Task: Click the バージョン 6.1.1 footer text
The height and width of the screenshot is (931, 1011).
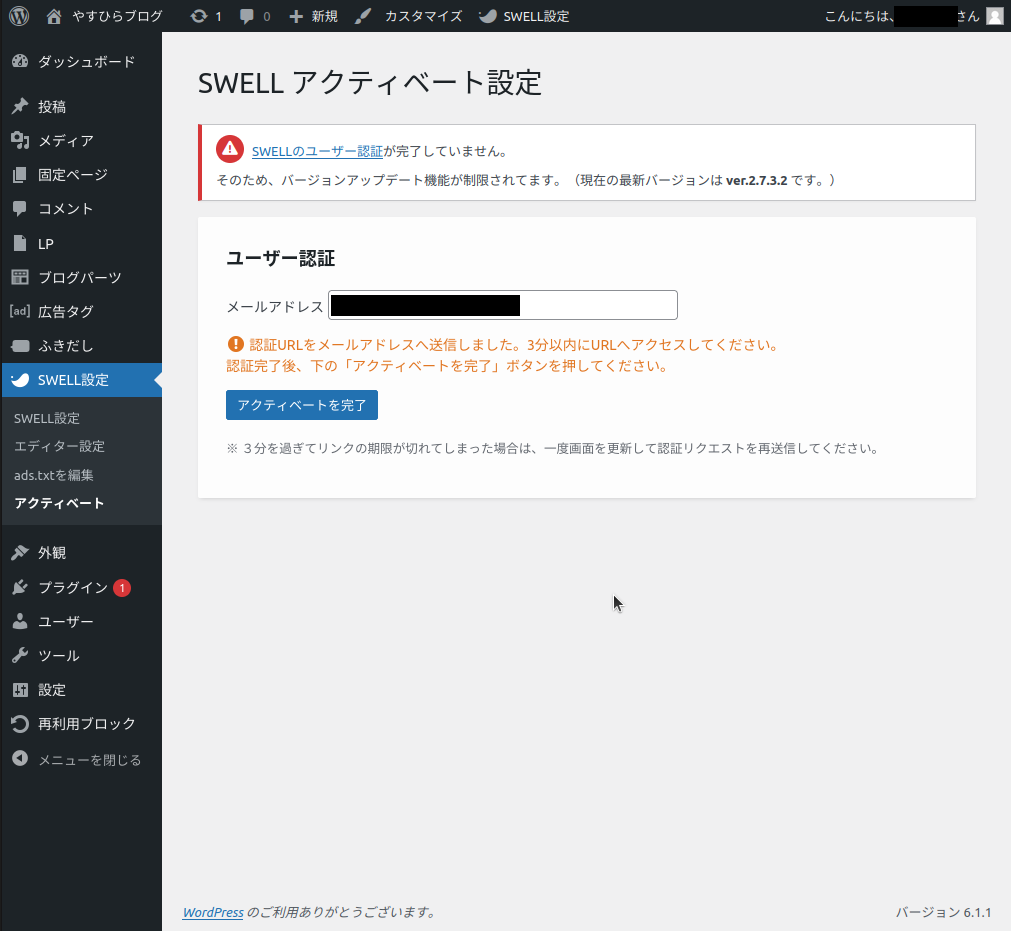Action: [943, 912]
